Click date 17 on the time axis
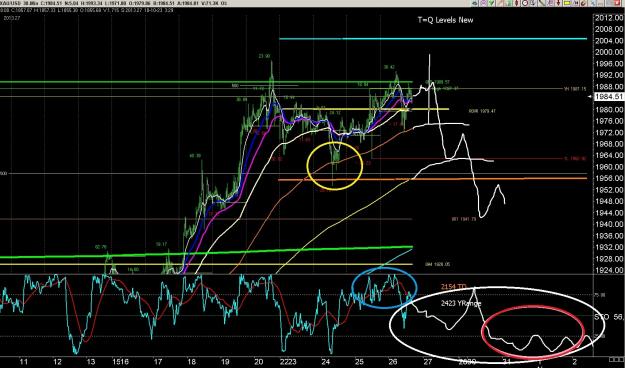625x368 pixels. (x=158, y=362)
